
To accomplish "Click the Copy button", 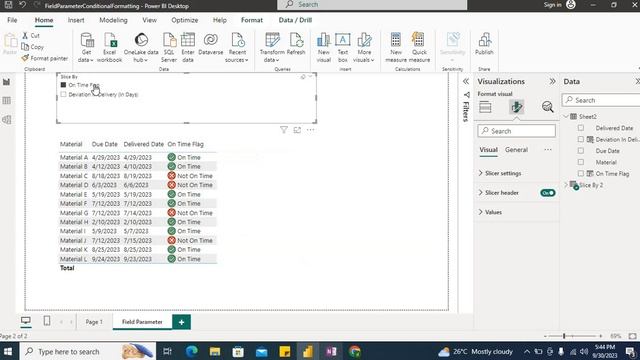I will 32,47.
